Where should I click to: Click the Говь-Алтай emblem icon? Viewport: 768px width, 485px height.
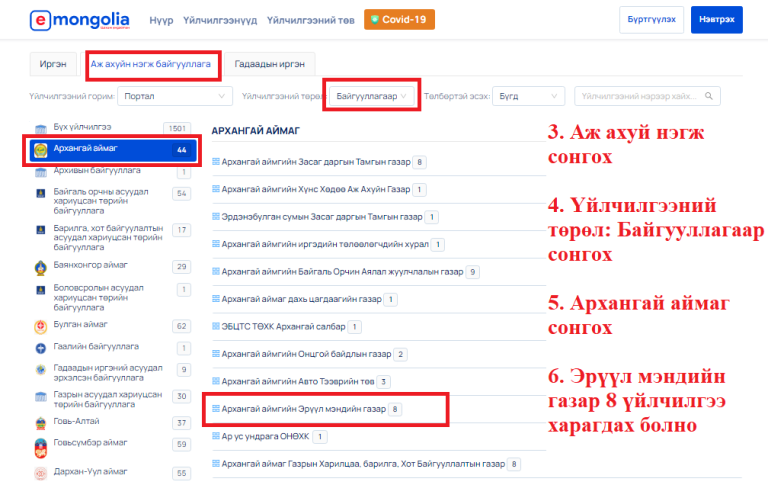[41, 422]
